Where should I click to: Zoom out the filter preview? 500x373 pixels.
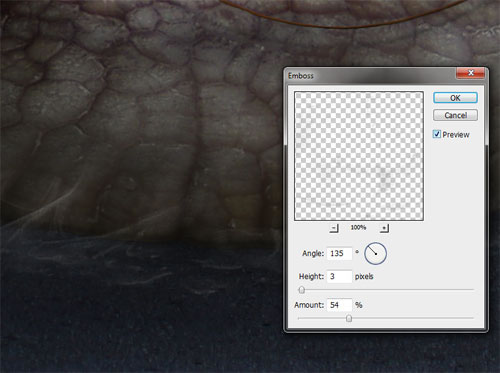pyautogui.click(x=334, y=228)
